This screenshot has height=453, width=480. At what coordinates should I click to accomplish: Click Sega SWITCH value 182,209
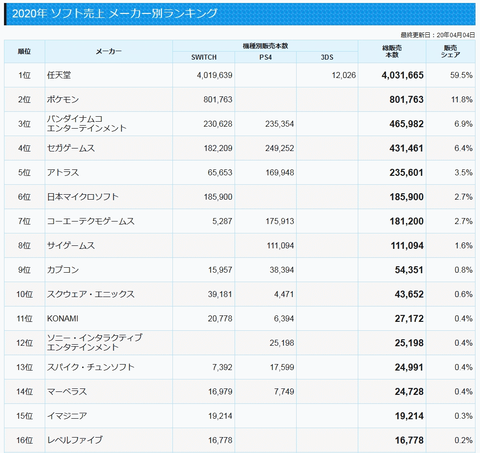click(218, 148)
